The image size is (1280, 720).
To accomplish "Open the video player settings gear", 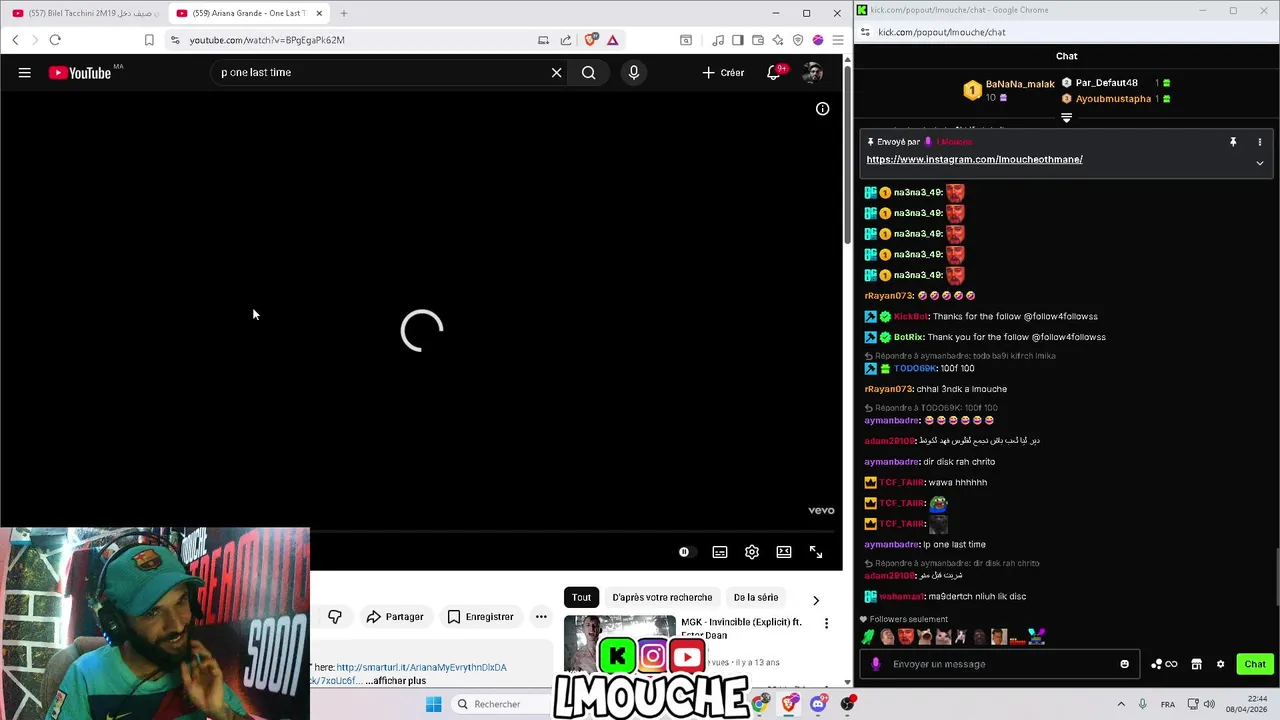I will tap(752, 552).
